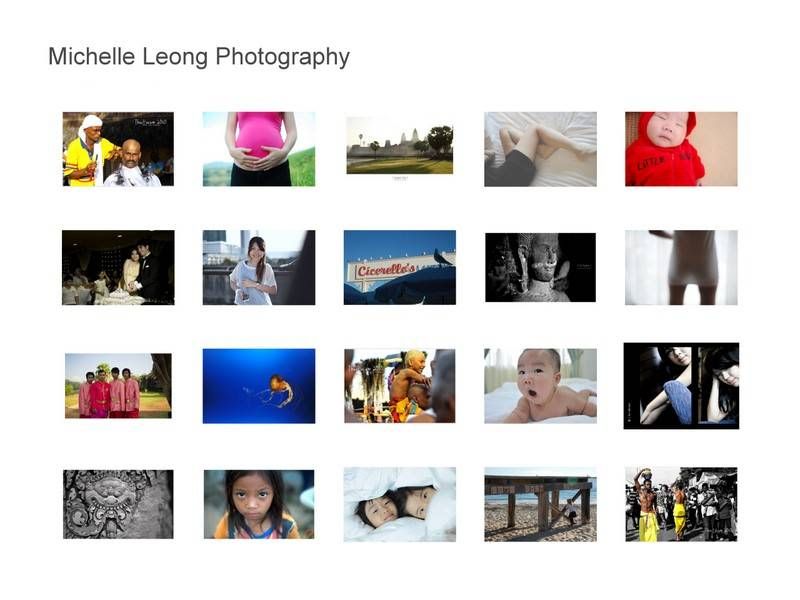
Task: Select the sleeping baby in red hoodie
Action: (681, 149)
